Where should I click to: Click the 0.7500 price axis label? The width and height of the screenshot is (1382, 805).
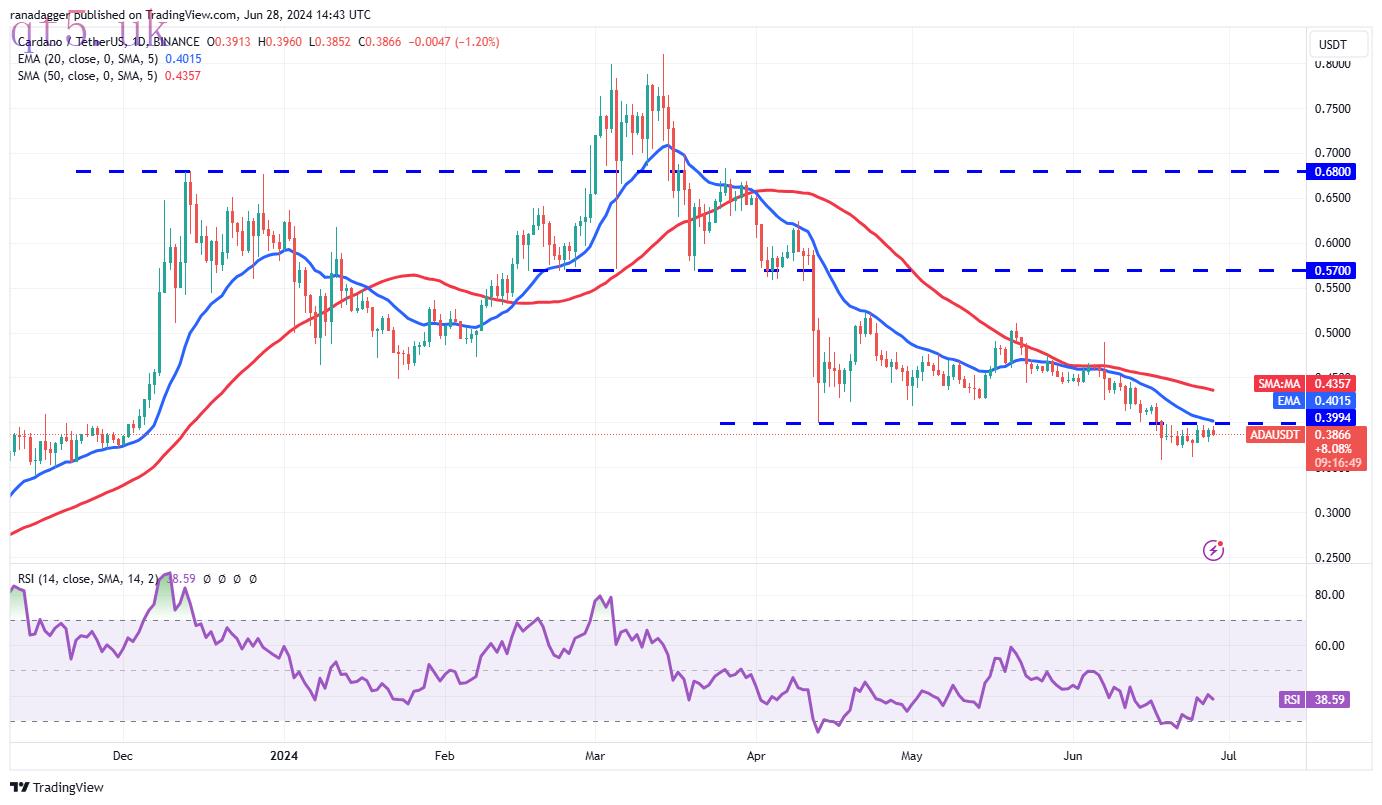click(x=1333, y=108)
